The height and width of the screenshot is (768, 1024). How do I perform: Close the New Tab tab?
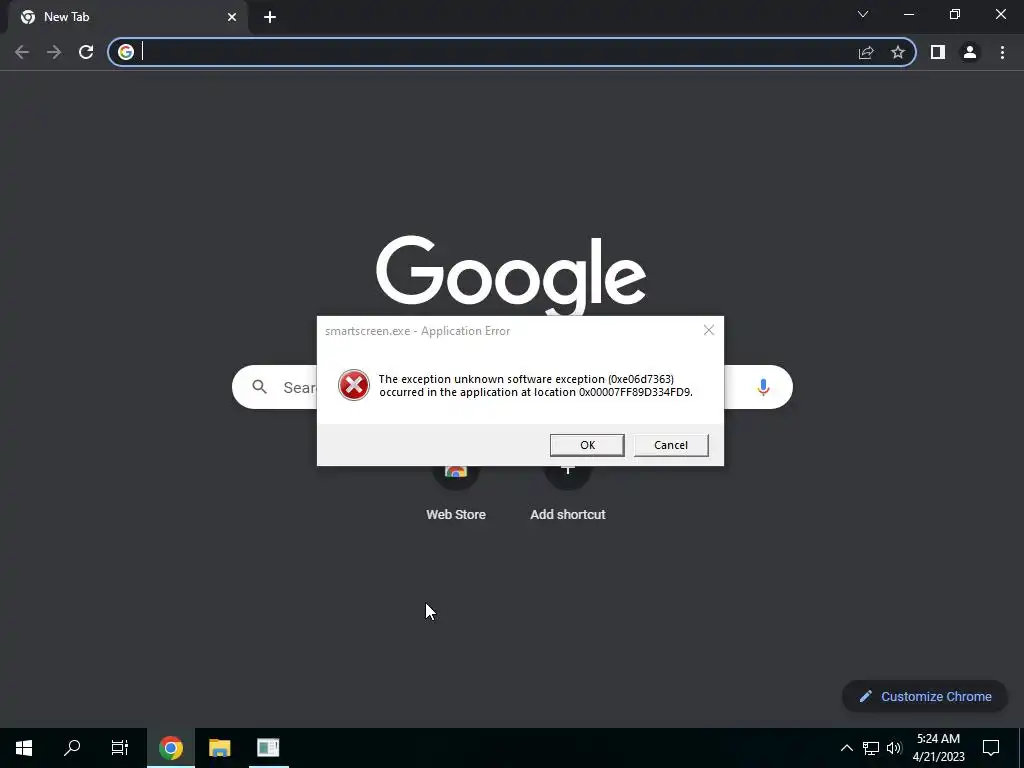pyautogui.click(x=232, y=17)
